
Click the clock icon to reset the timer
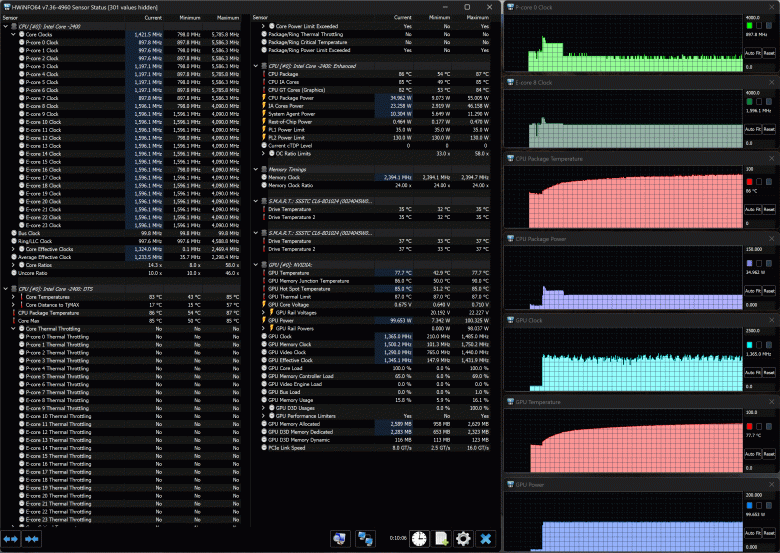[419, 539]
